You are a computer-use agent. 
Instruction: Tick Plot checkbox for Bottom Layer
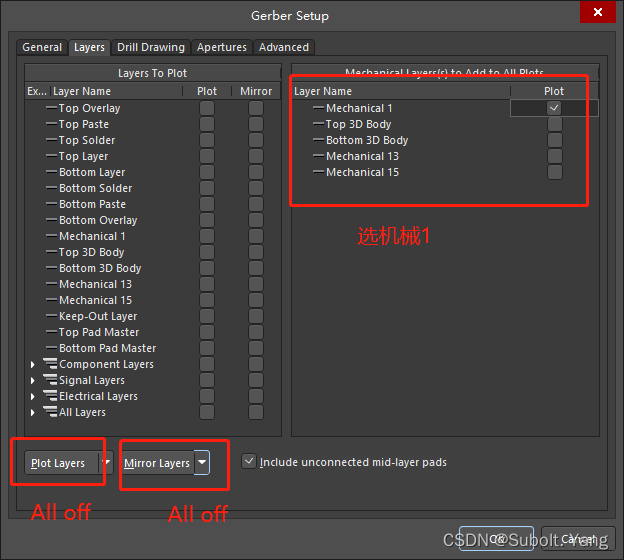(207, 172)
